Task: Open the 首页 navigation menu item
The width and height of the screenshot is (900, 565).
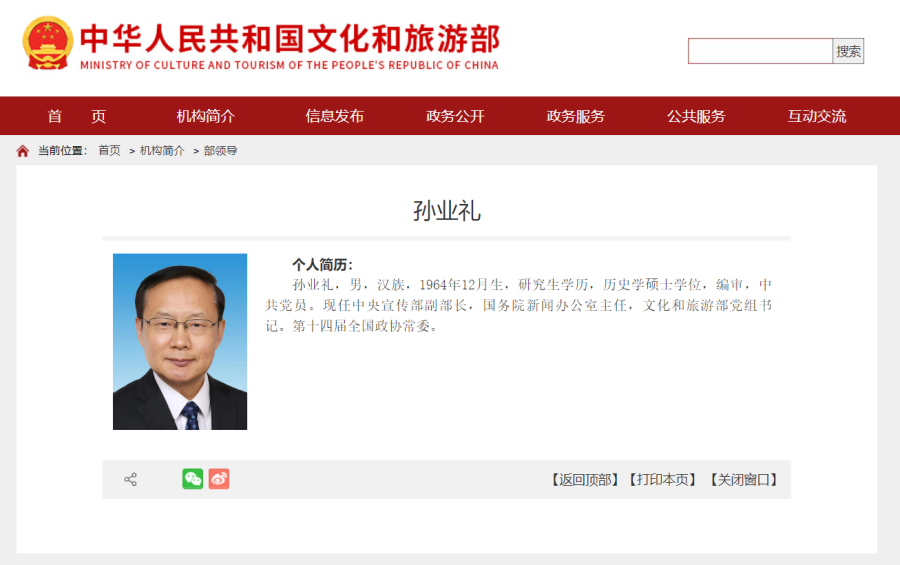Action: point(76,116)
